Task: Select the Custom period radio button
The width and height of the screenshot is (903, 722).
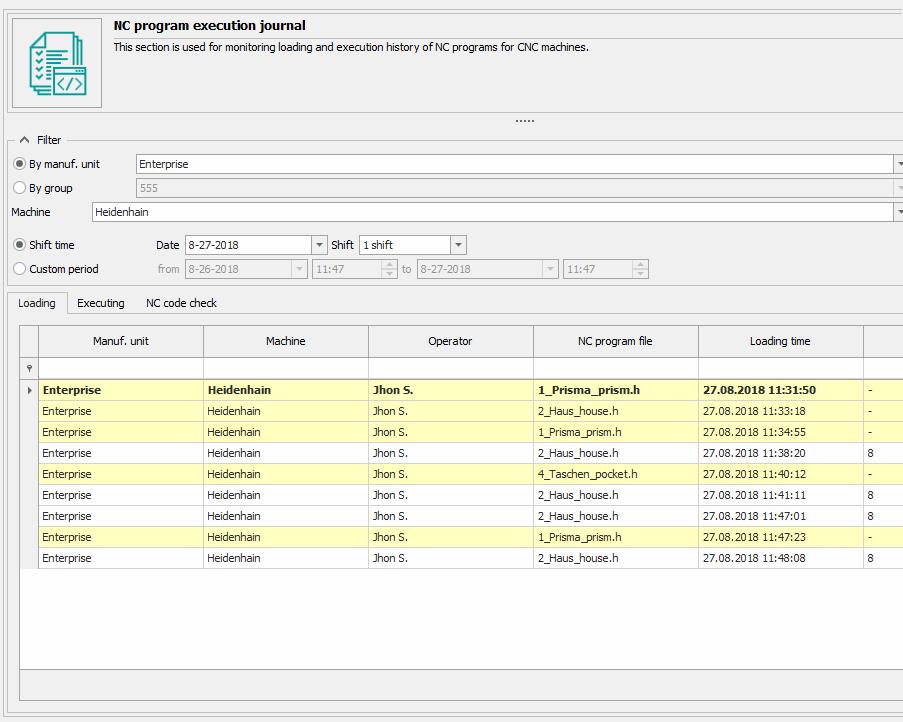Action: pyautogui.click(x=19, y=269)
